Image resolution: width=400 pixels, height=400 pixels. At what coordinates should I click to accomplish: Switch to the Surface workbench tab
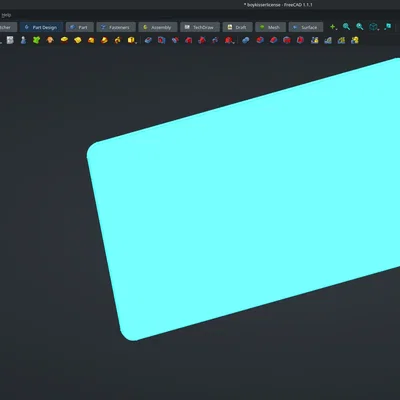point(306,27)
